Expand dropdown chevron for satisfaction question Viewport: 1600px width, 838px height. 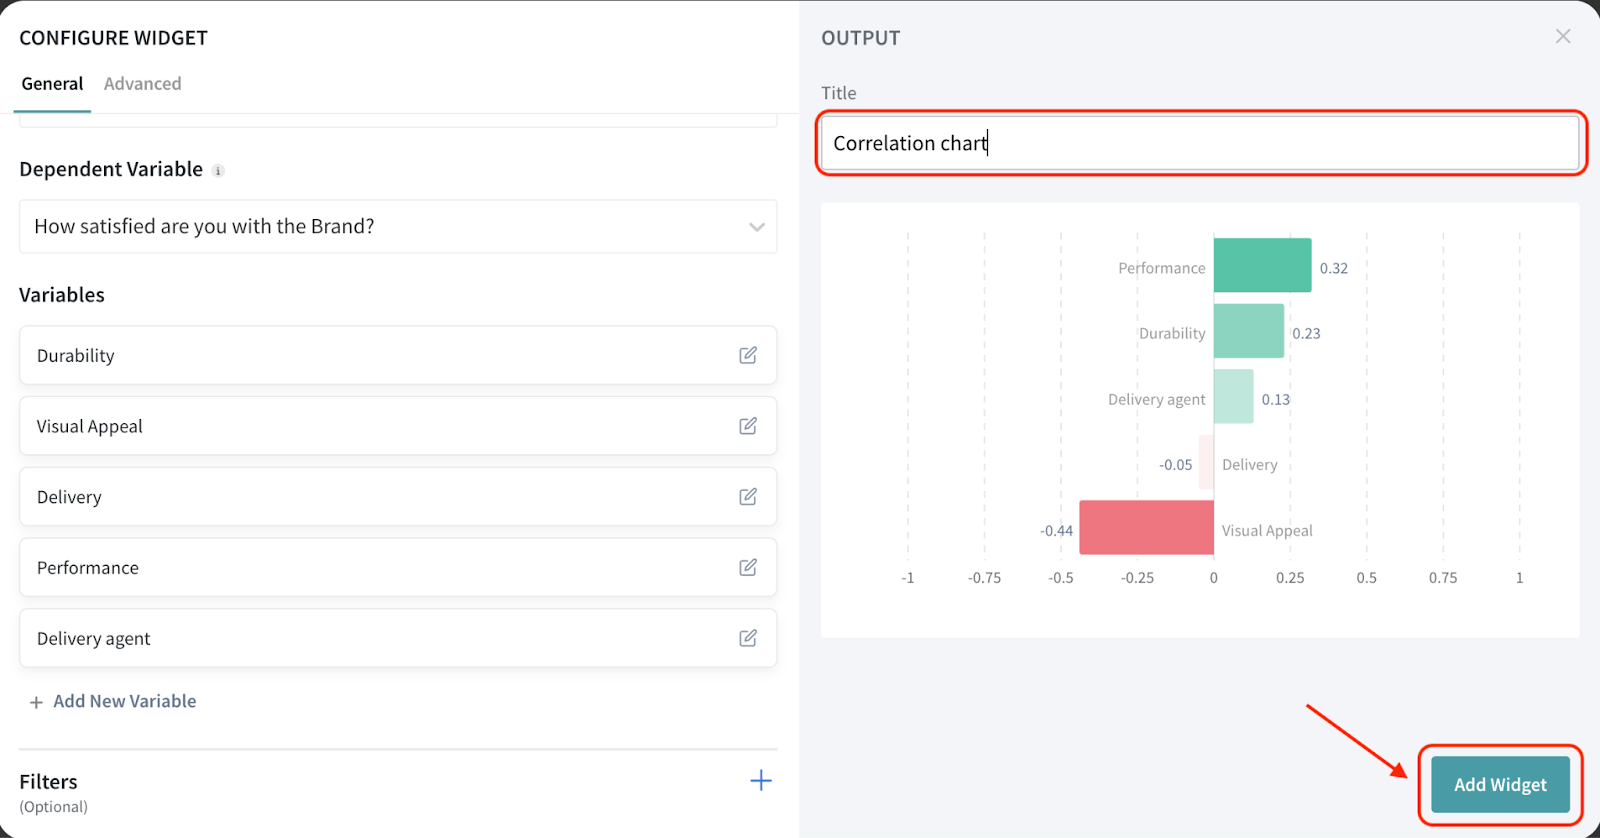coord(757,227)
